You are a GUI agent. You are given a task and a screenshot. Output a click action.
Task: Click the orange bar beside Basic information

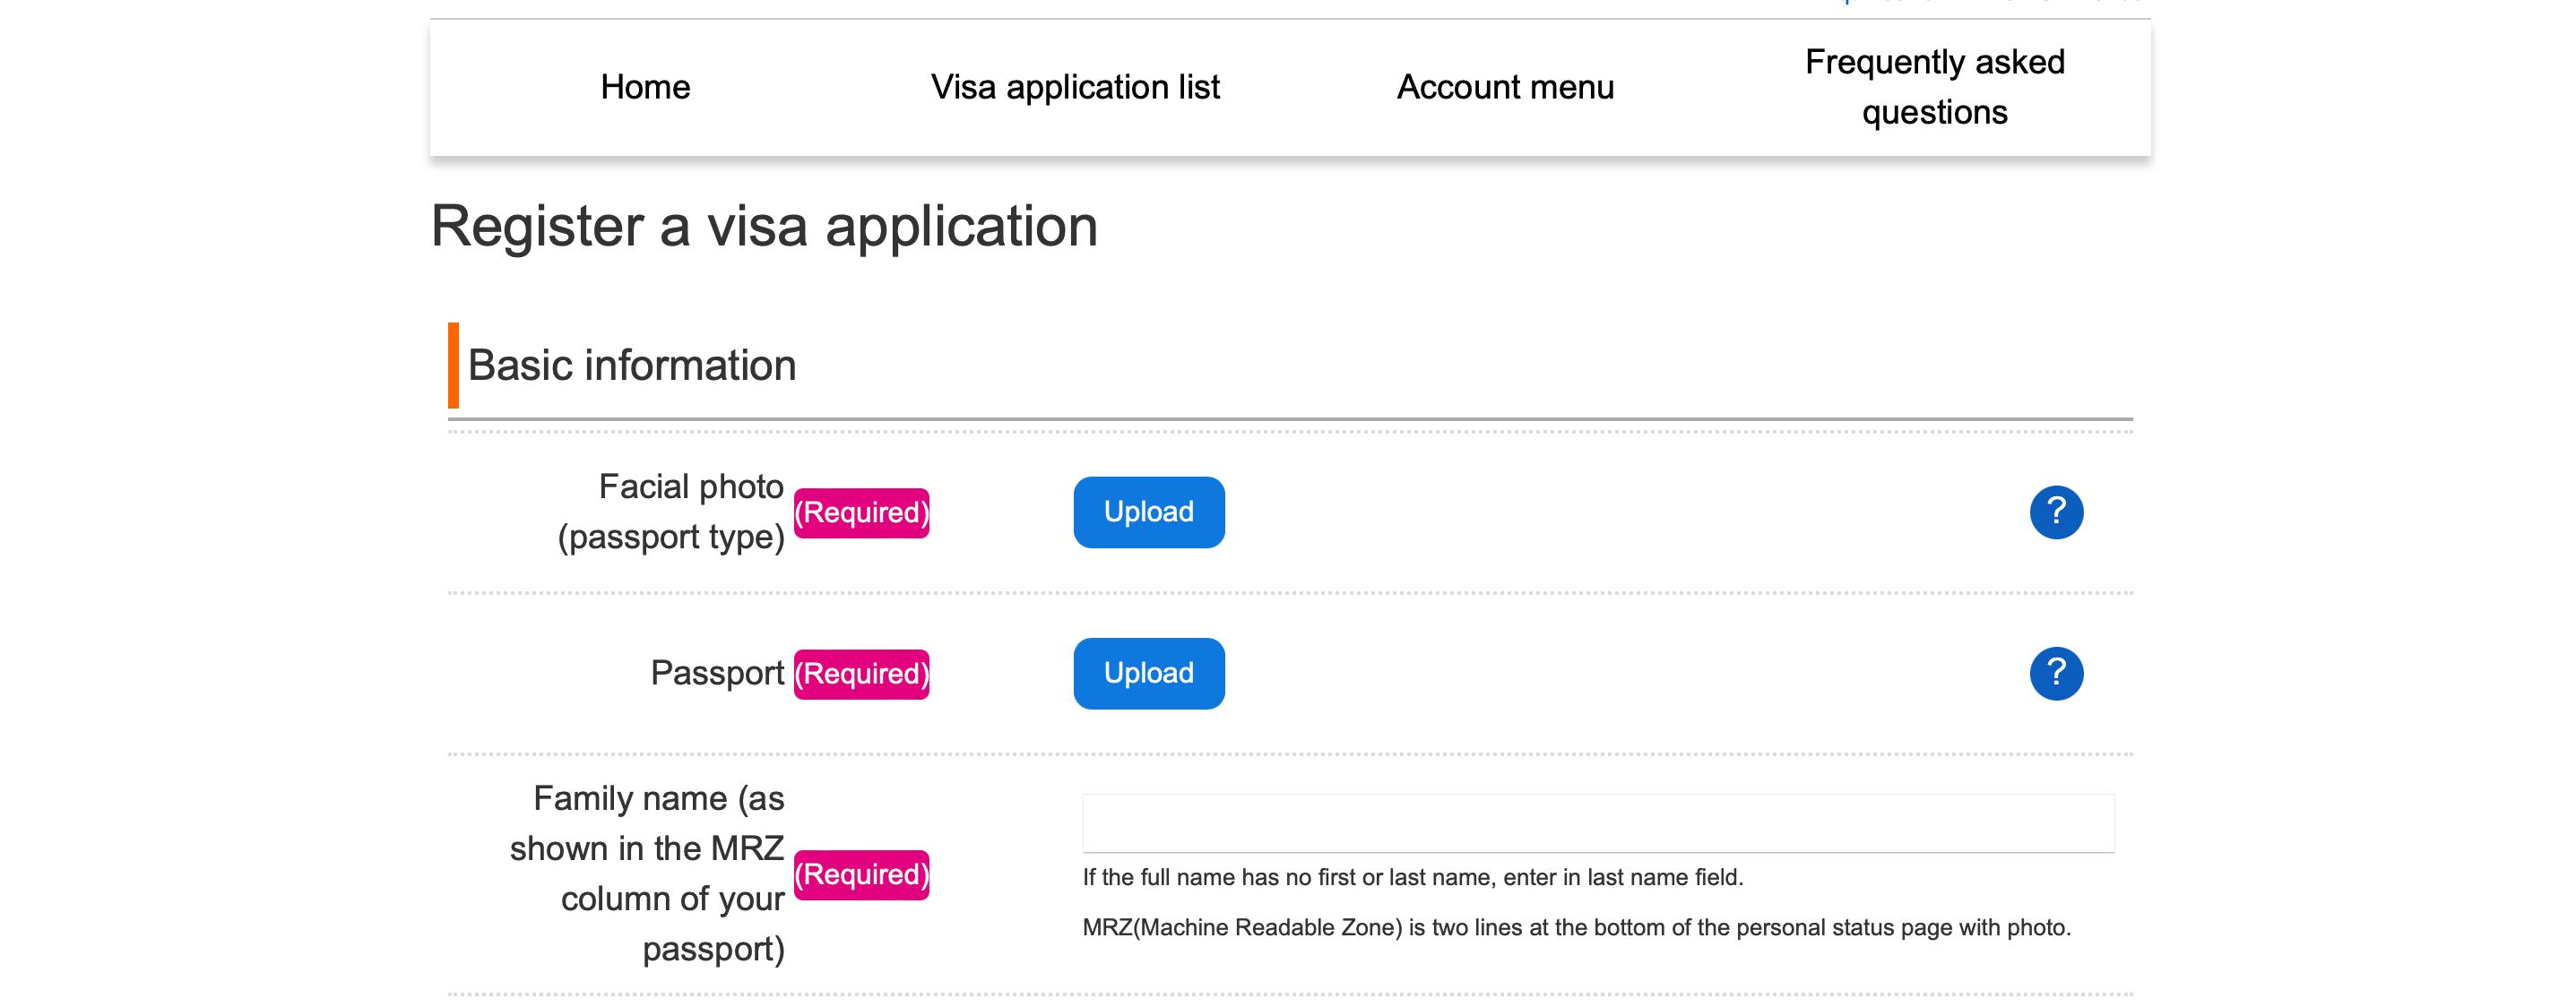click(453, 365)
